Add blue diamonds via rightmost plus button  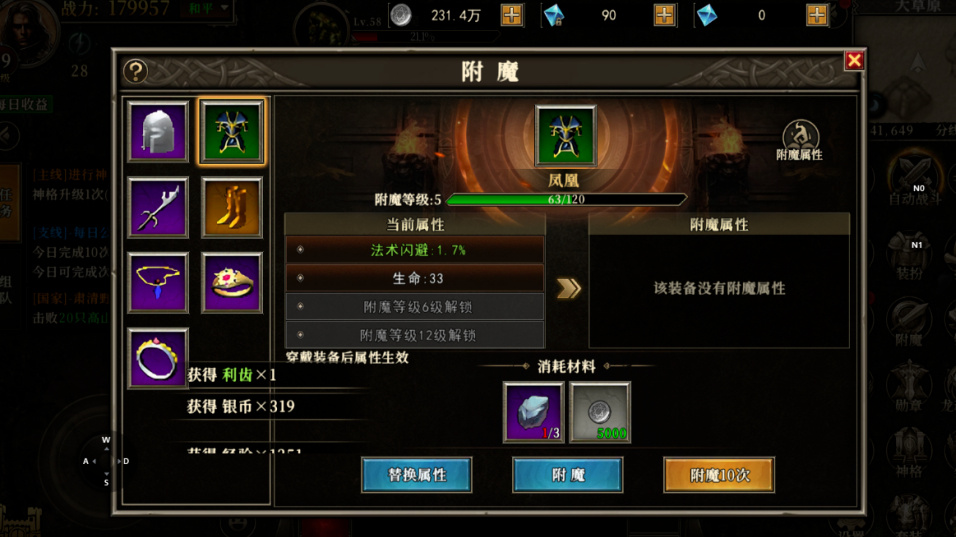click(x=816, y=15)
